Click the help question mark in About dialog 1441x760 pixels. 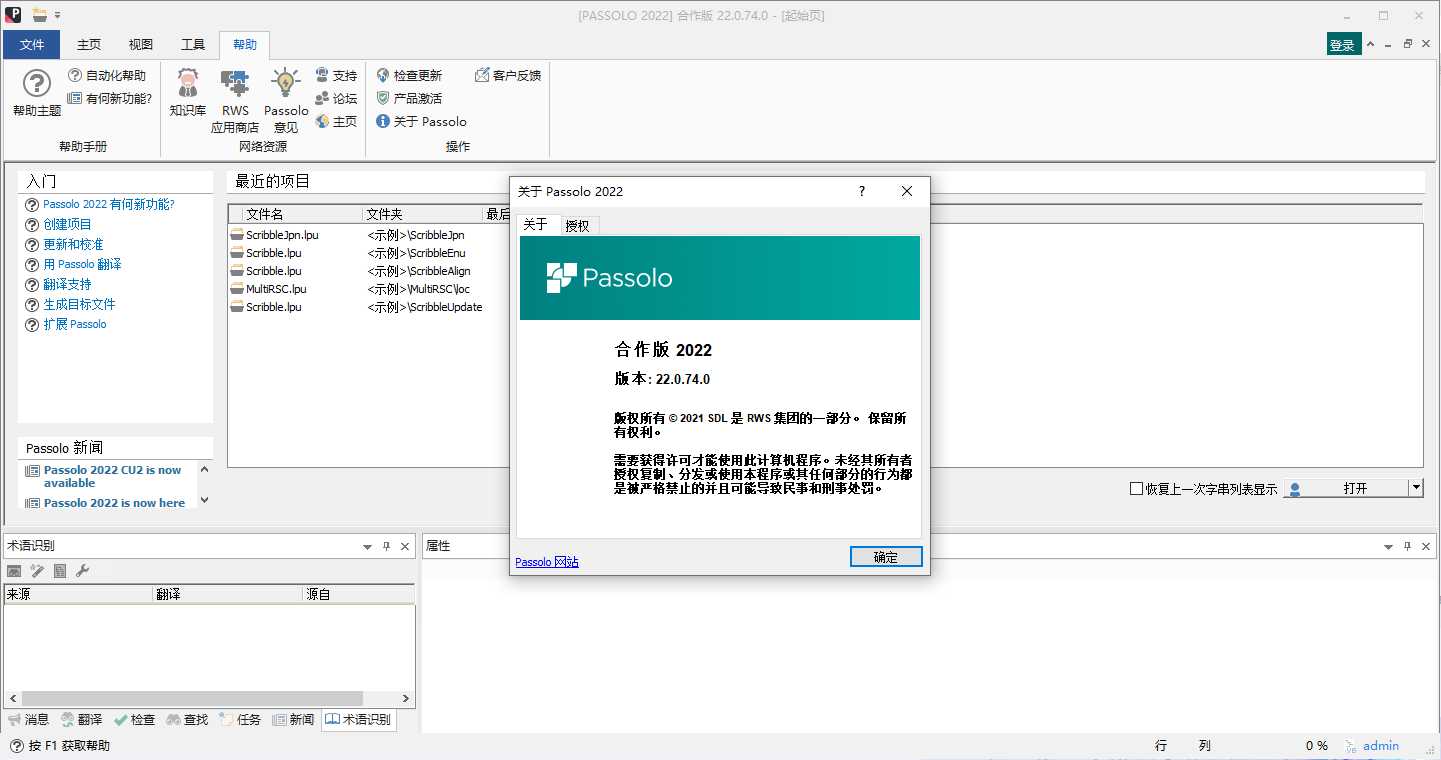click(862, 191)
